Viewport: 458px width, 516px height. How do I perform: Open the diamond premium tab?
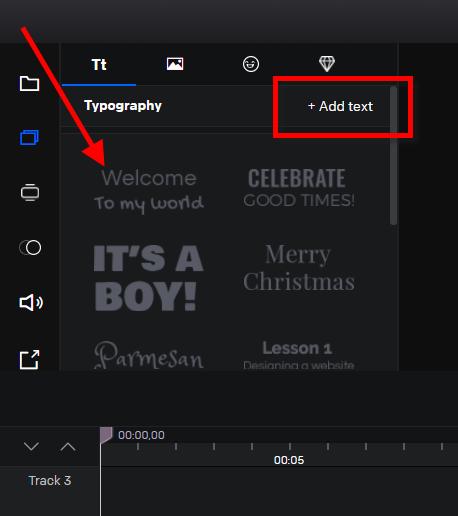point(327,64)
